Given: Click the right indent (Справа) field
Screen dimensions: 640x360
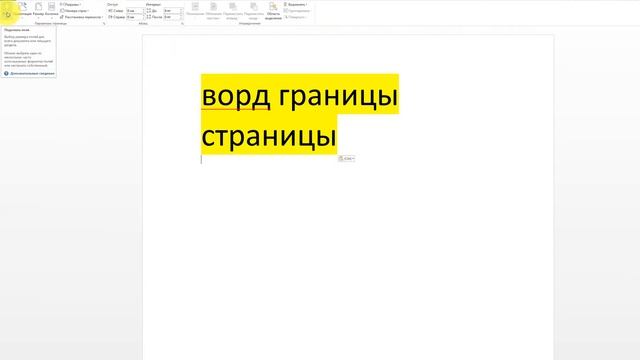Looking at the screenshot, I should click(134, 17).
